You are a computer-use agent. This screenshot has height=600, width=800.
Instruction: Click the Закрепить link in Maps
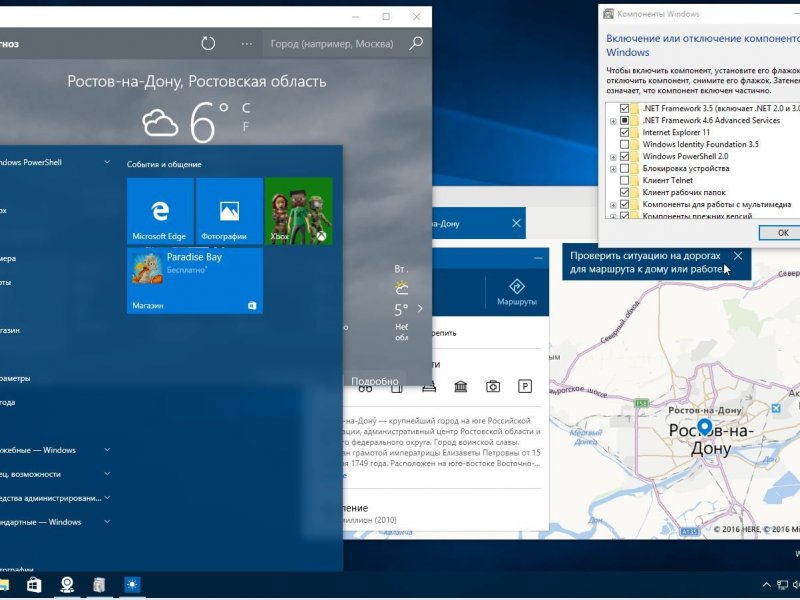pos(444,333)
